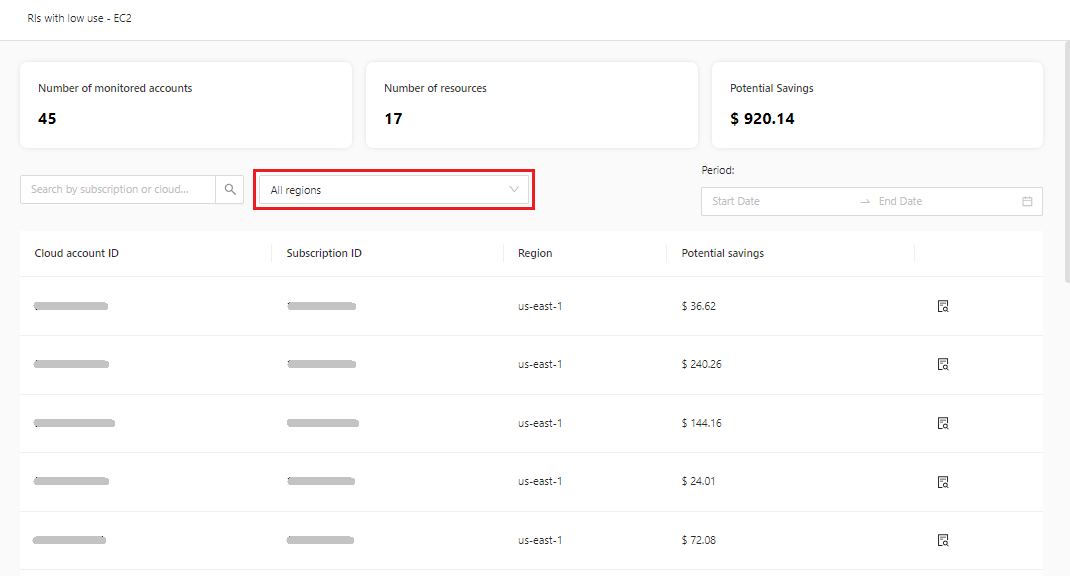Screen dimensions: 1070x576
Task: Open details icon for $240.26 row
Action: click(942, 364)
